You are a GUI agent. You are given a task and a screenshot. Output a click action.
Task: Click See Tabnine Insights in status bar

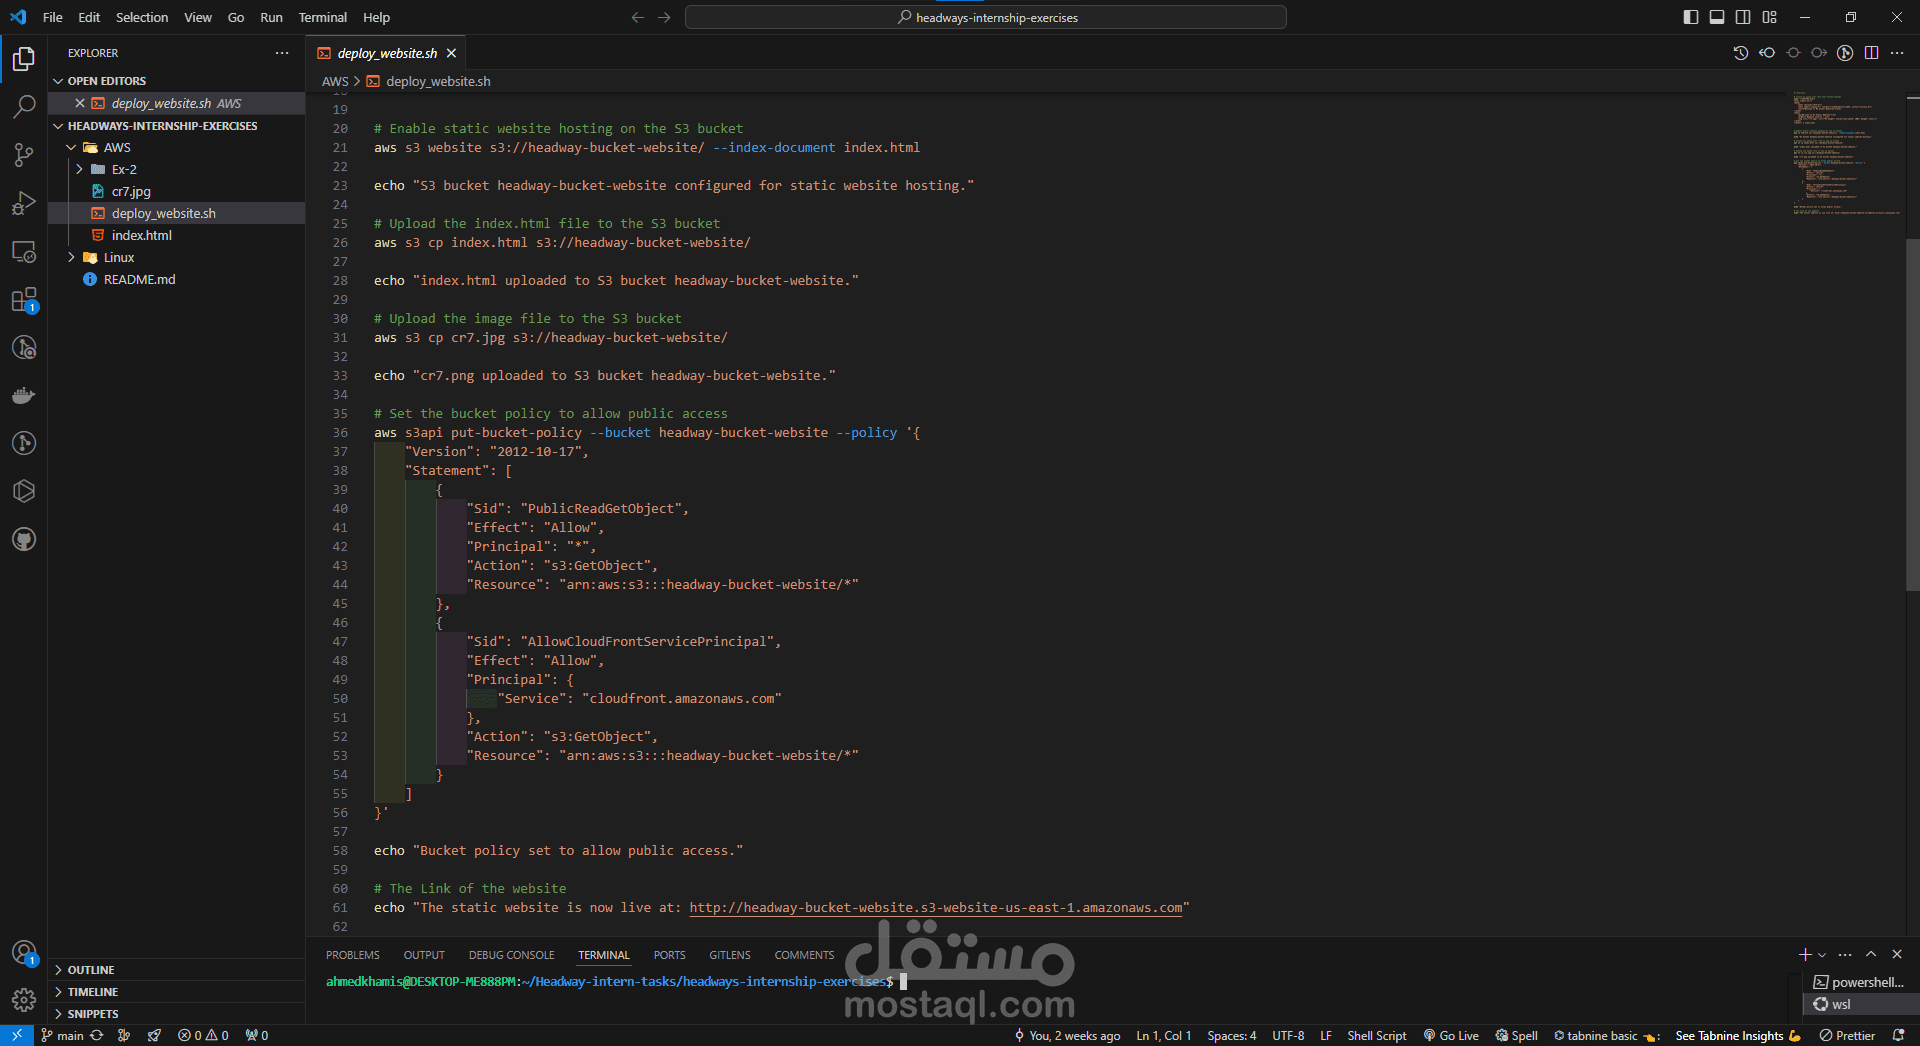click(1737, 1035)
